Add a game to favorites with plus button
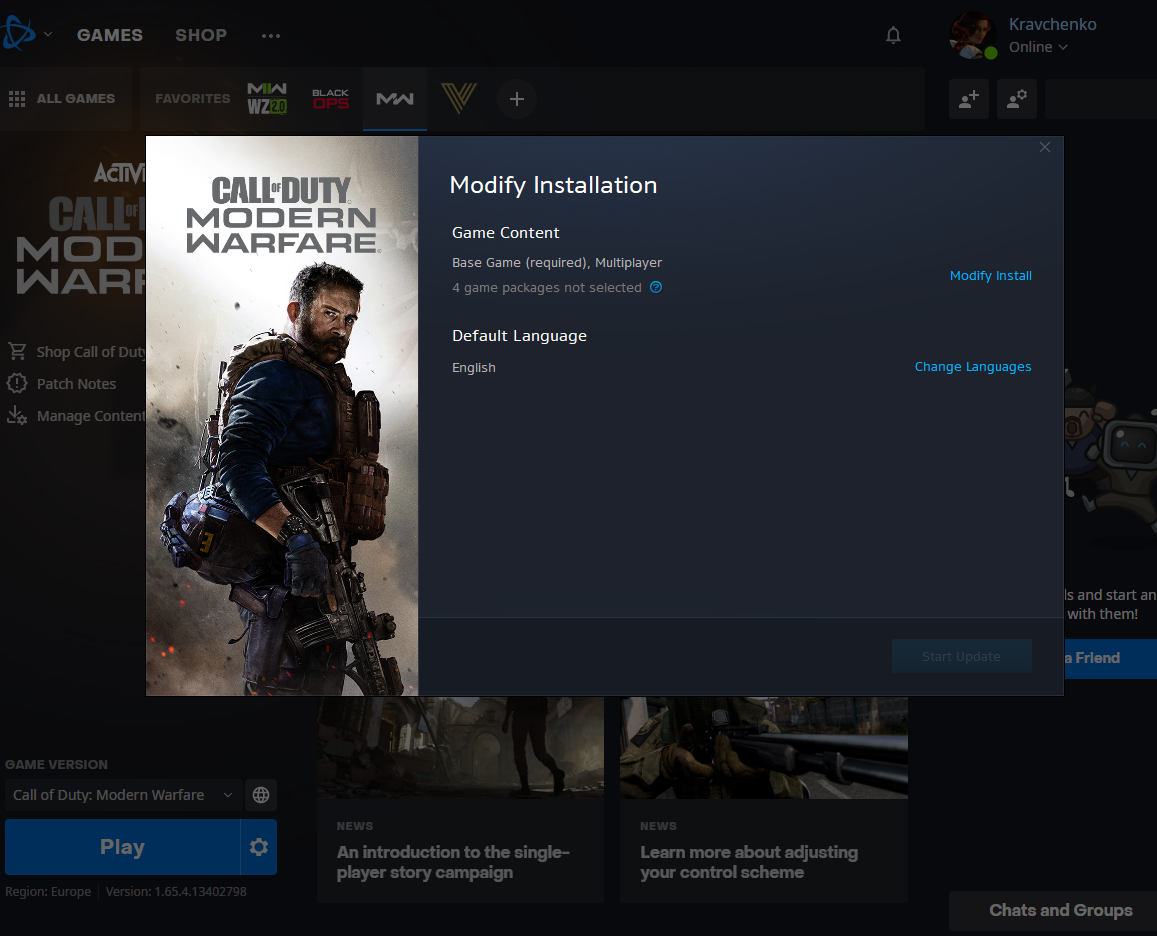This screenshot has width=1157, height=936. [x=517, y=99]
